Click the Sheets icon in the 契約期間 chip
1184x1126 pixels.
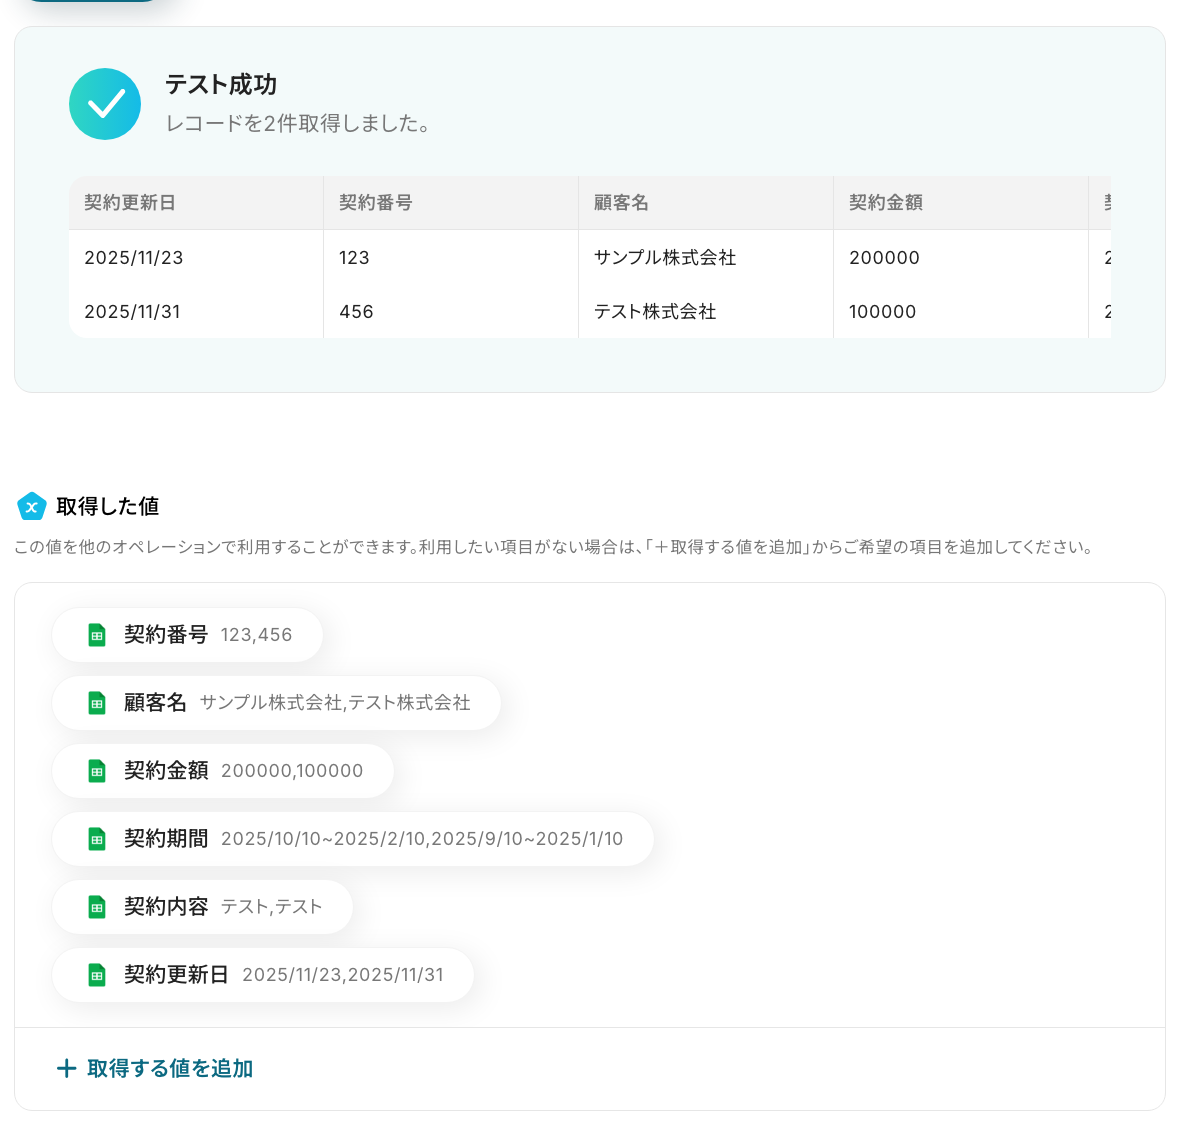tap(97, 839)
